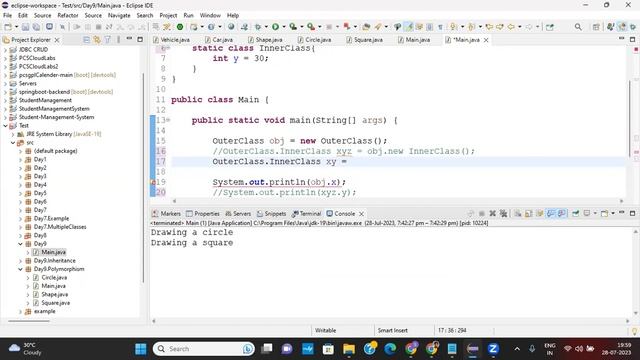The width and height of the screenshot is (640, 360).
Task: Open Zoom app from taskbar
Action: point(493,349)
